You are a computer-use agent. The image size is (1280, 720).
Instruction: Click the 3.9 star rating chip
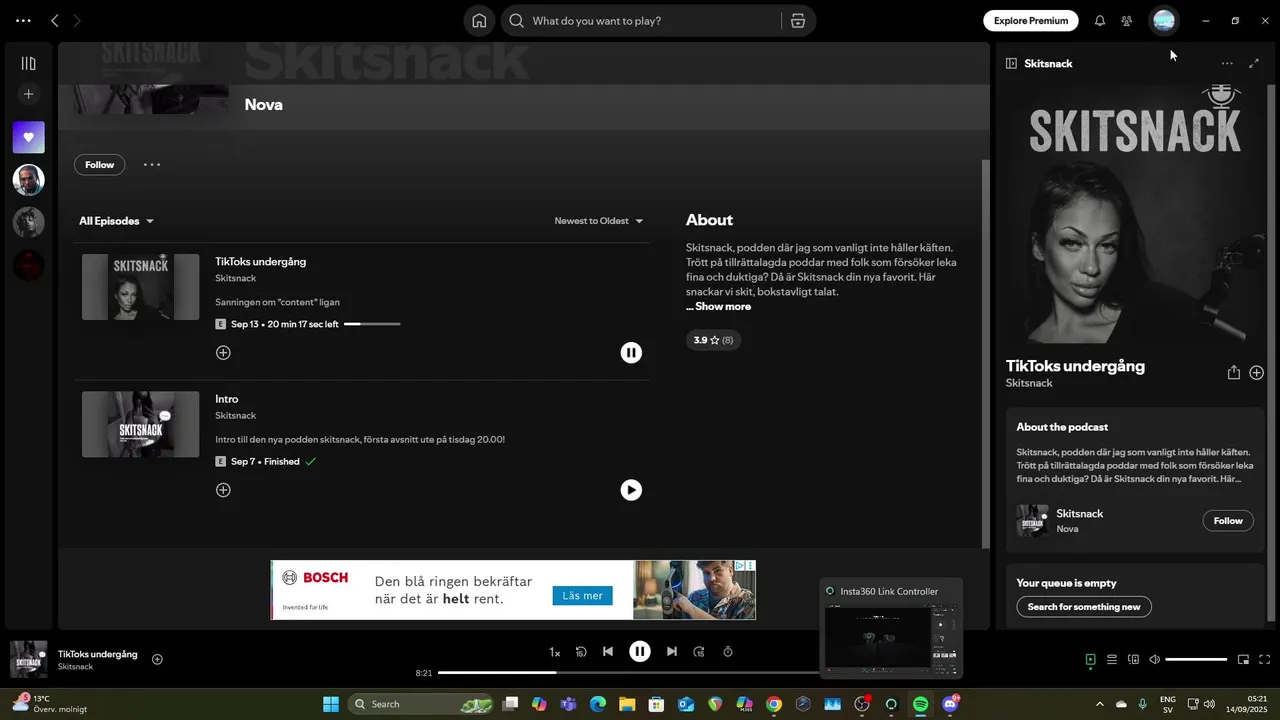(713, 340)
